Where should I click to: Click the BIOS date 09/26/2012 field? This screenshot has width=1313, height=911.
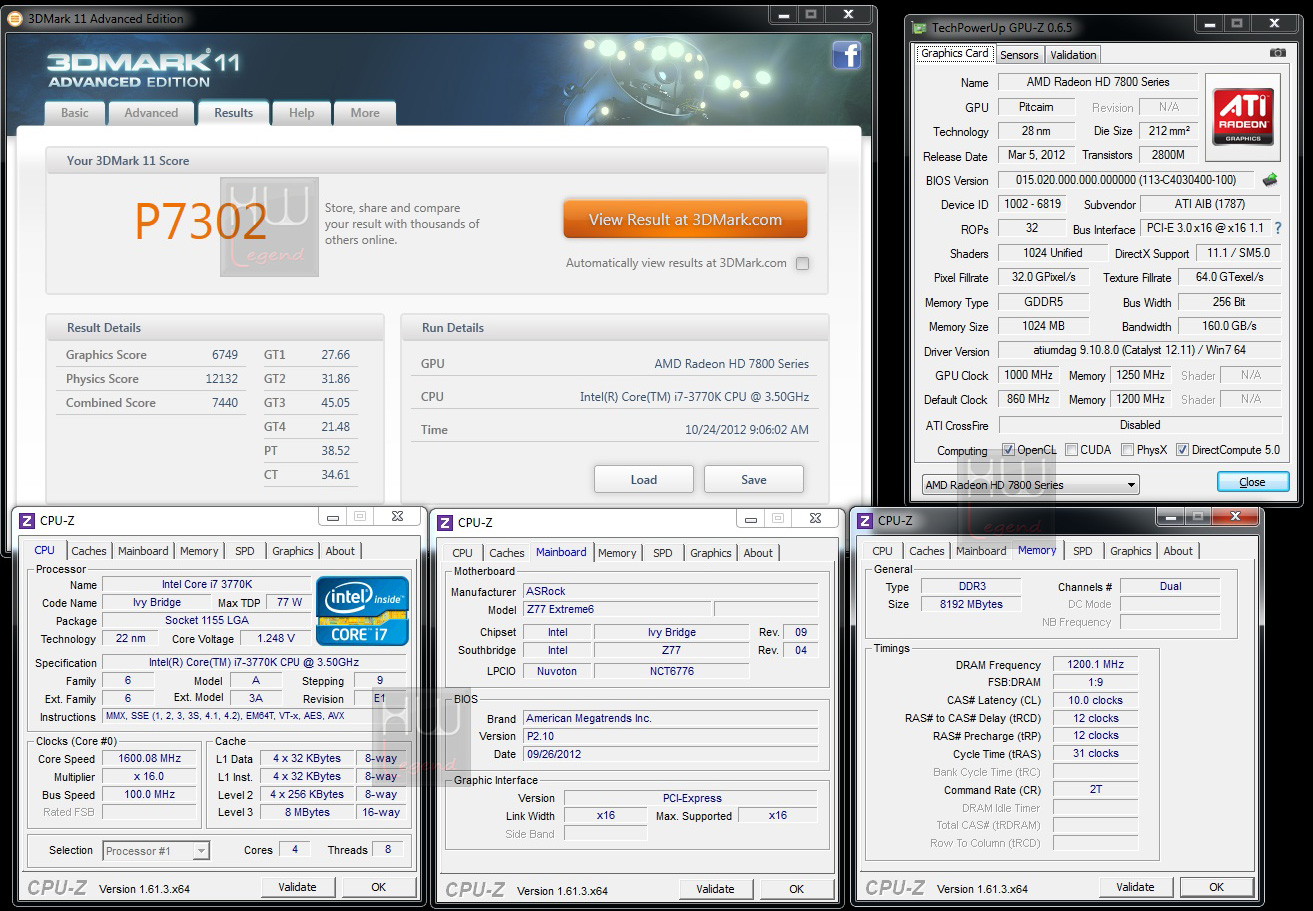coord(670,754)
